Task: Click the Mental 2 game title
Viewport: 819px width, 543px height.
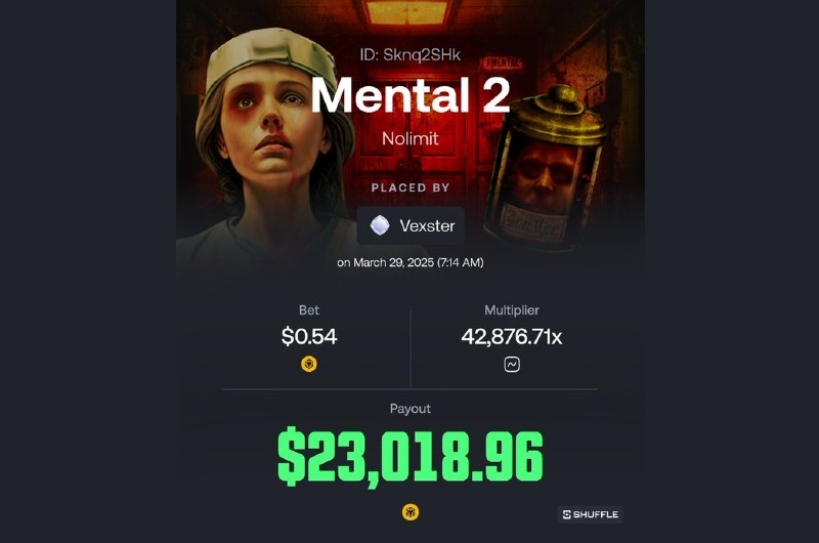Action: point(410,96)
